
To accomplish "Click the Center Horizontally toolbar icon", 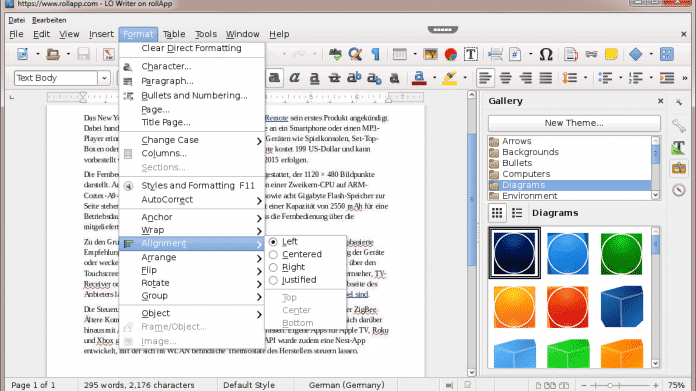I will [x=506, y=78].
